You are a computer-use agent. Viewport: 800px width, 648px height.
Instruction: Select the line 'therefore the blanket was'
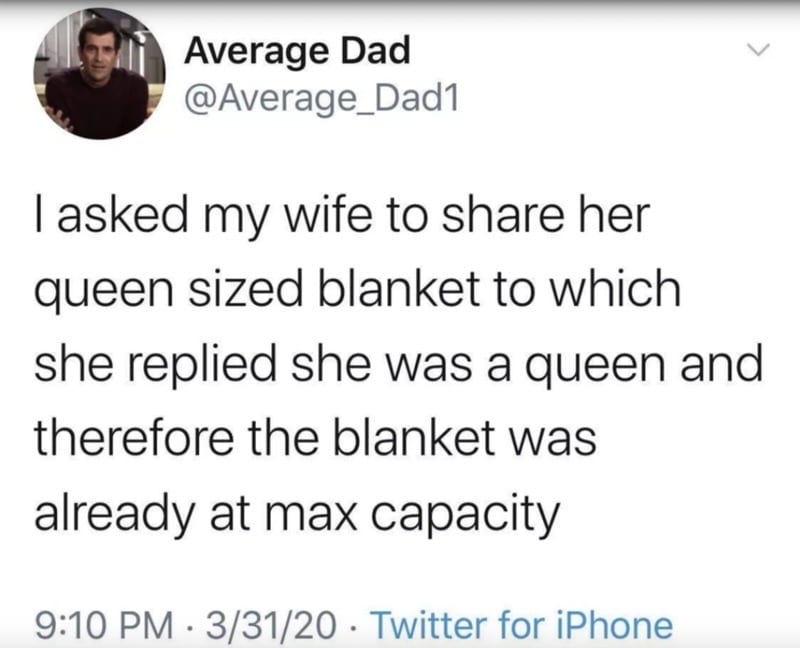click(x=315, y=438)
